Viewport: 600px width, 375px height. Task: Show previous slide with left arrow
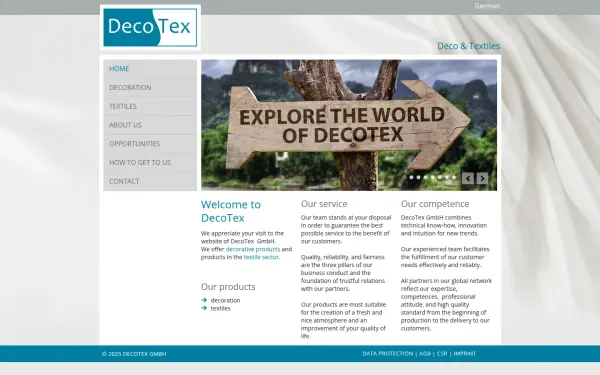tap(468, 178)
